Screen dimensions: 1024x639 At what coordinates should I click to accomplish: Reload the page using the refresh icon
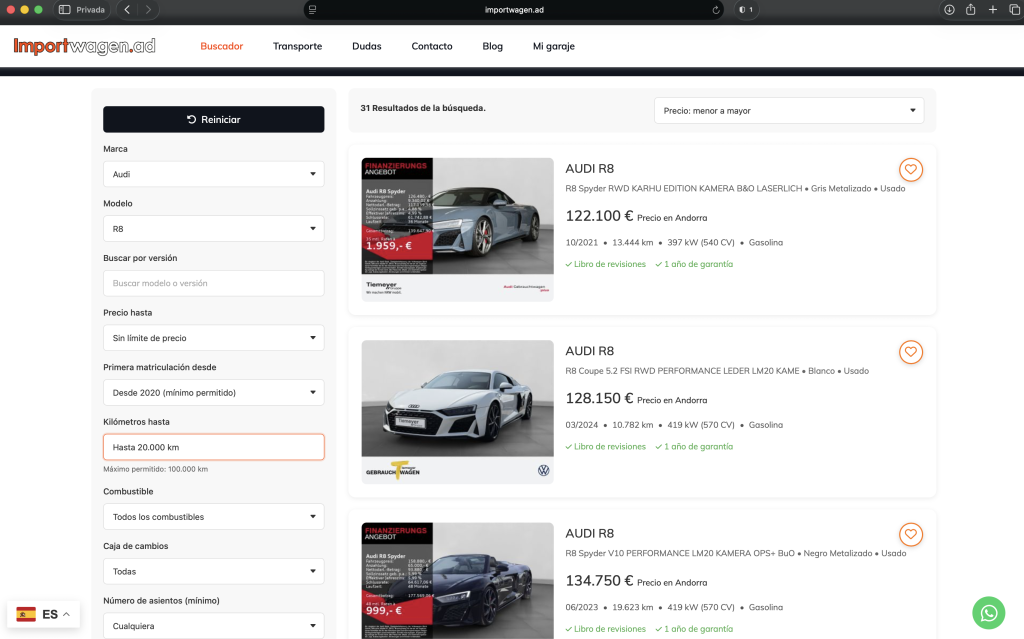coord(716,9)
